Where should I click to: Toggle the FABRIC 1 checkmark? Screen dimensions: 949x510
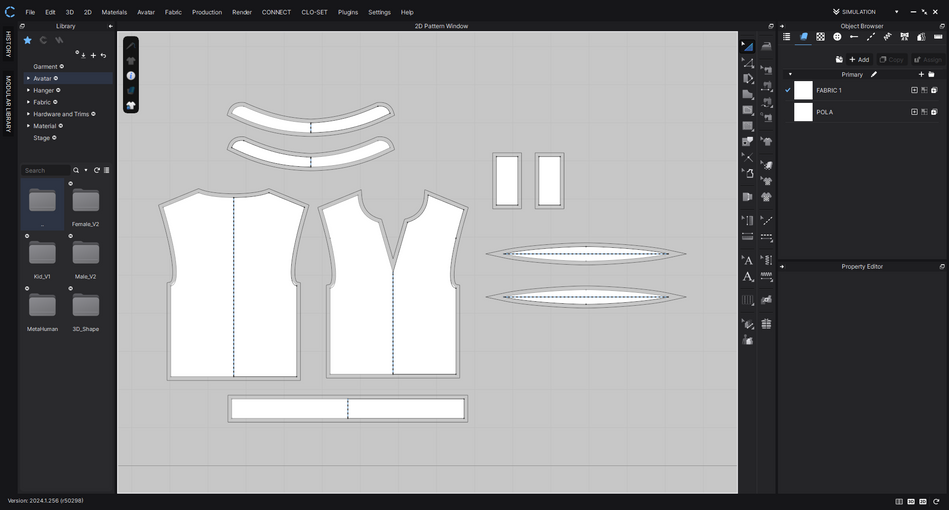[x=788, y=90]
